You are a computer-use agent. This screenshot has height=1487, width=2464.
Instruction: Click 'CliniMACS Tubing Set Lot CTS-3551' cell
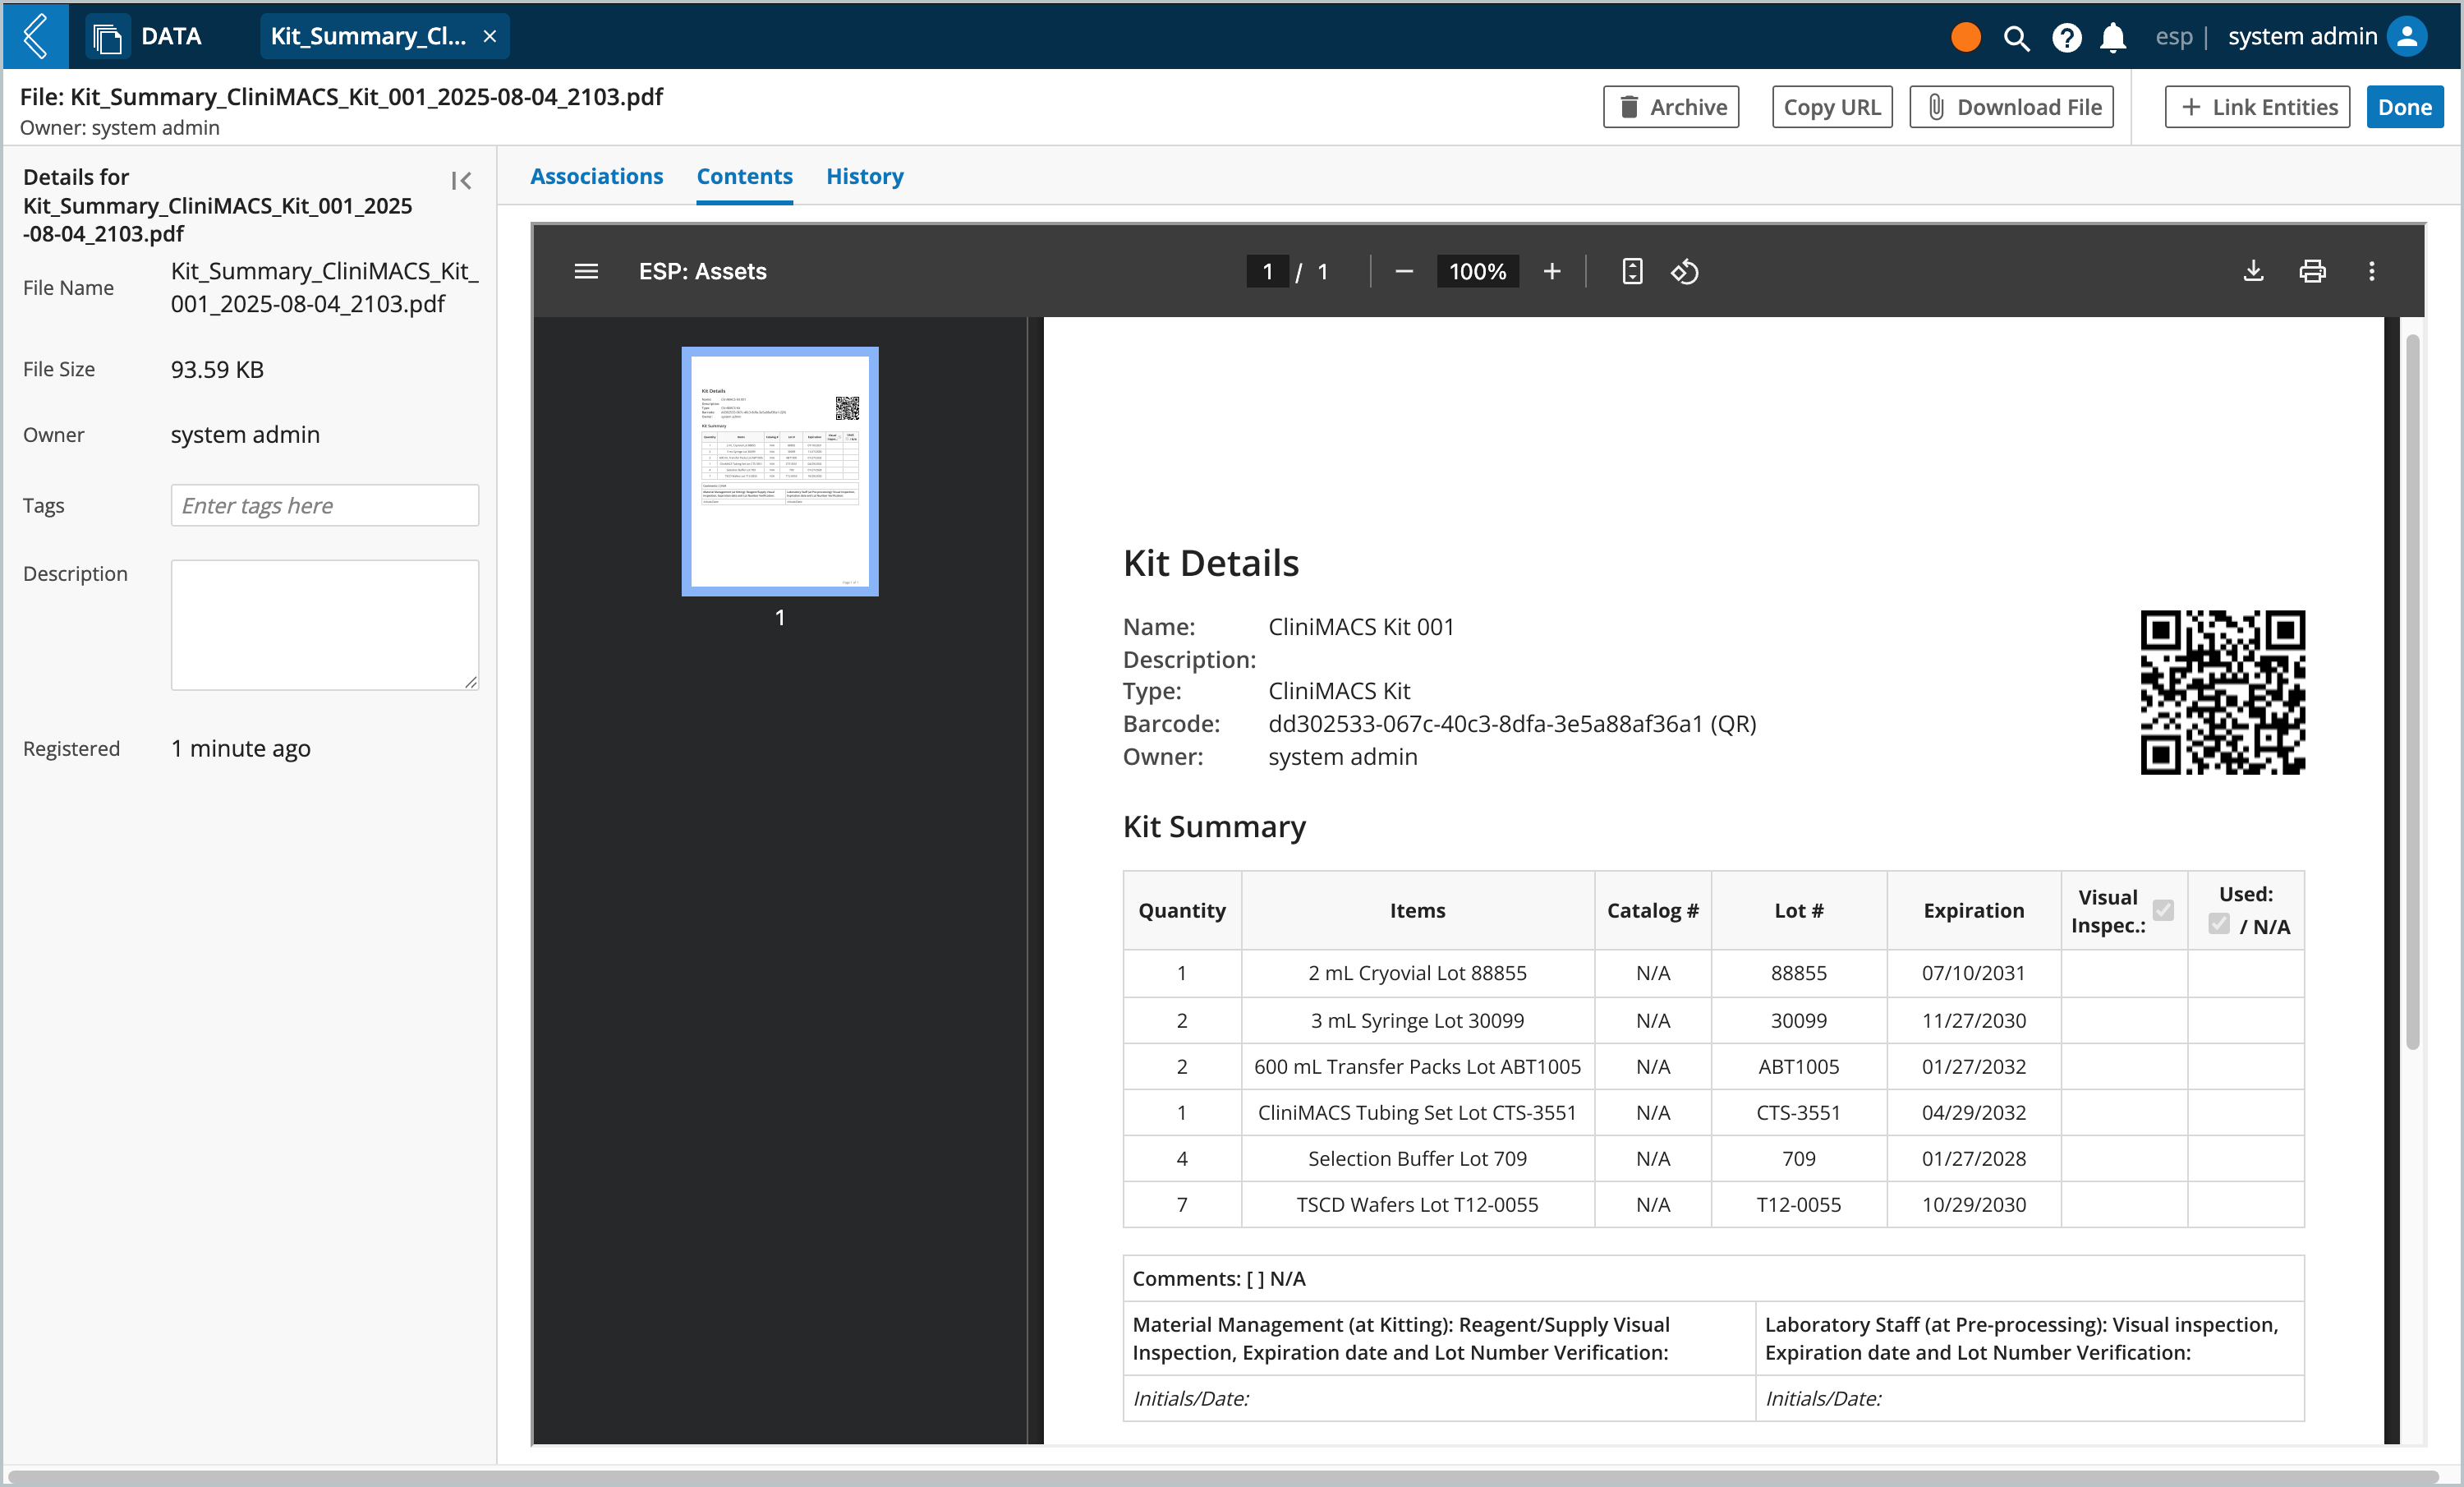(x=1417, y=1112)
